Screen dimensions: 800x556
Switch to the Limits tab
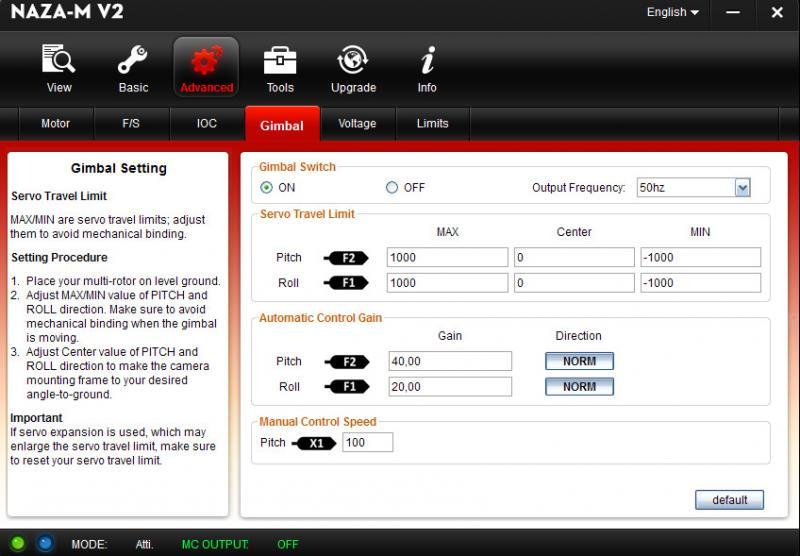[x=432, y=124]
